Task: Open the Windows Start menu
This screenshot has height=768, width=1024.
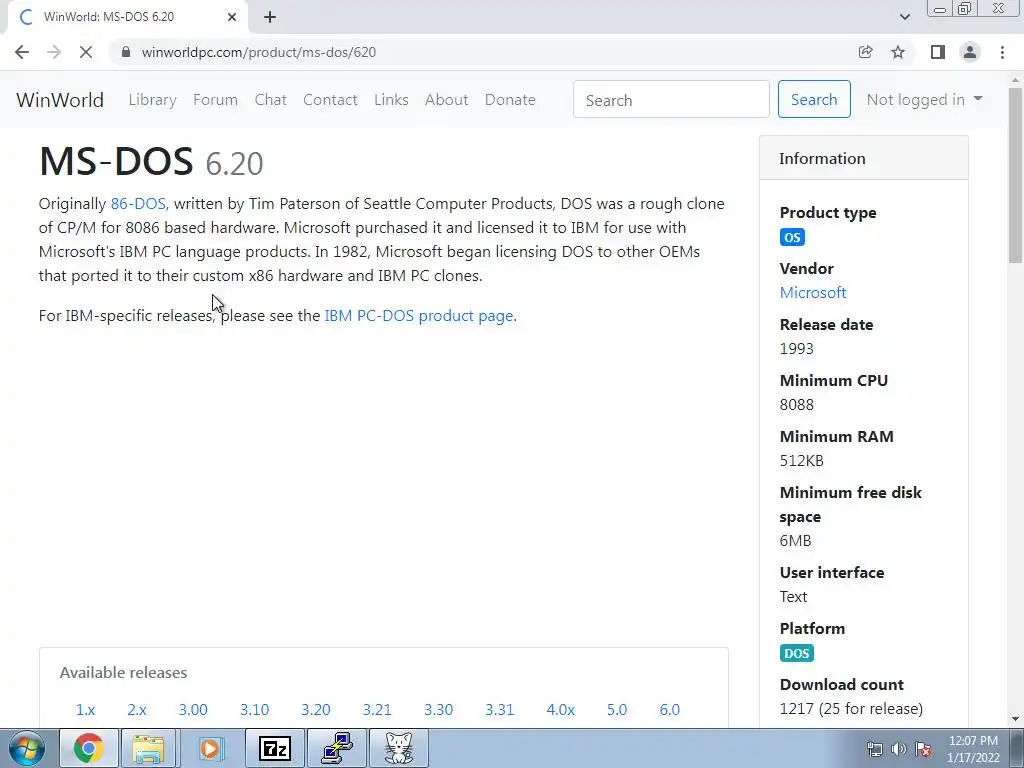Action: 27,748
